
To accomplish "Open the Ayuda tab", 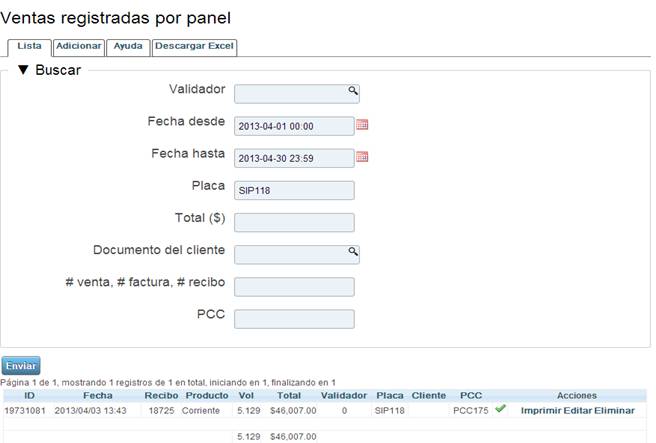I will pyautogui.click(x=128, y=46).
